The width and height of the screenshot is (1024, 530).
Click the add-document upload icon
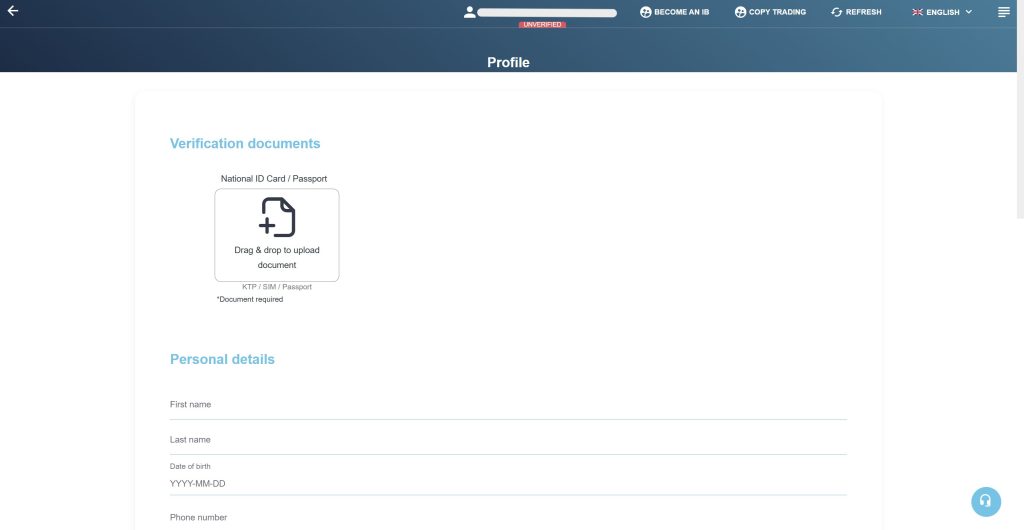click(x=277, y=217)
